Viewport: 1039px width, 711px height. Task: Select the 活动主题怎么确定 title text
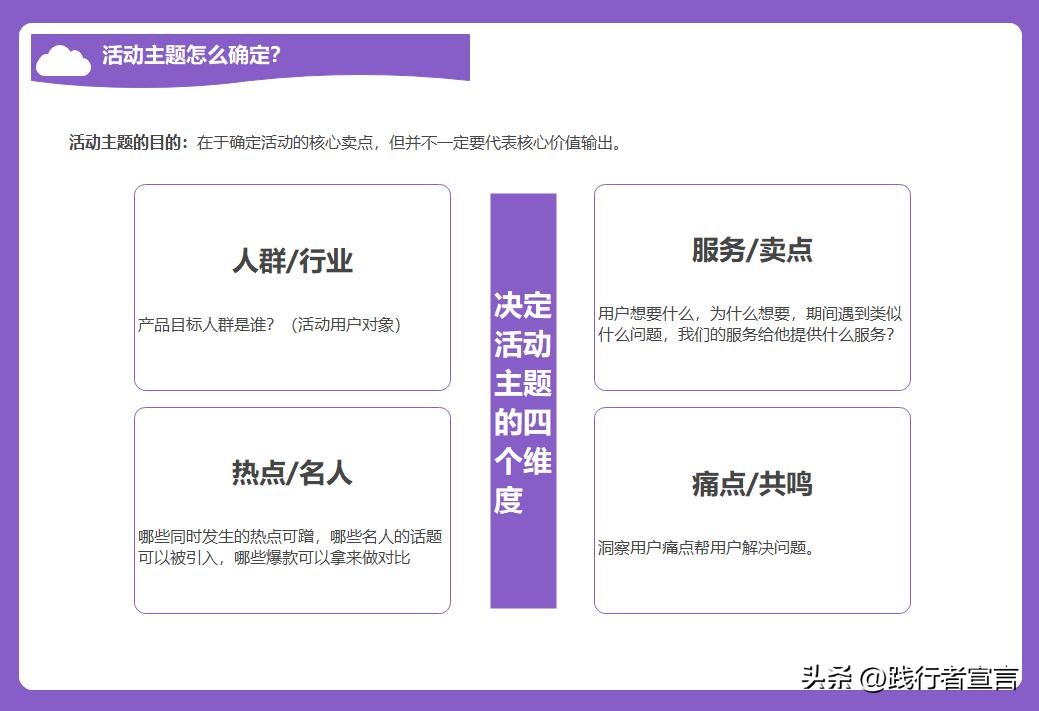192,55
